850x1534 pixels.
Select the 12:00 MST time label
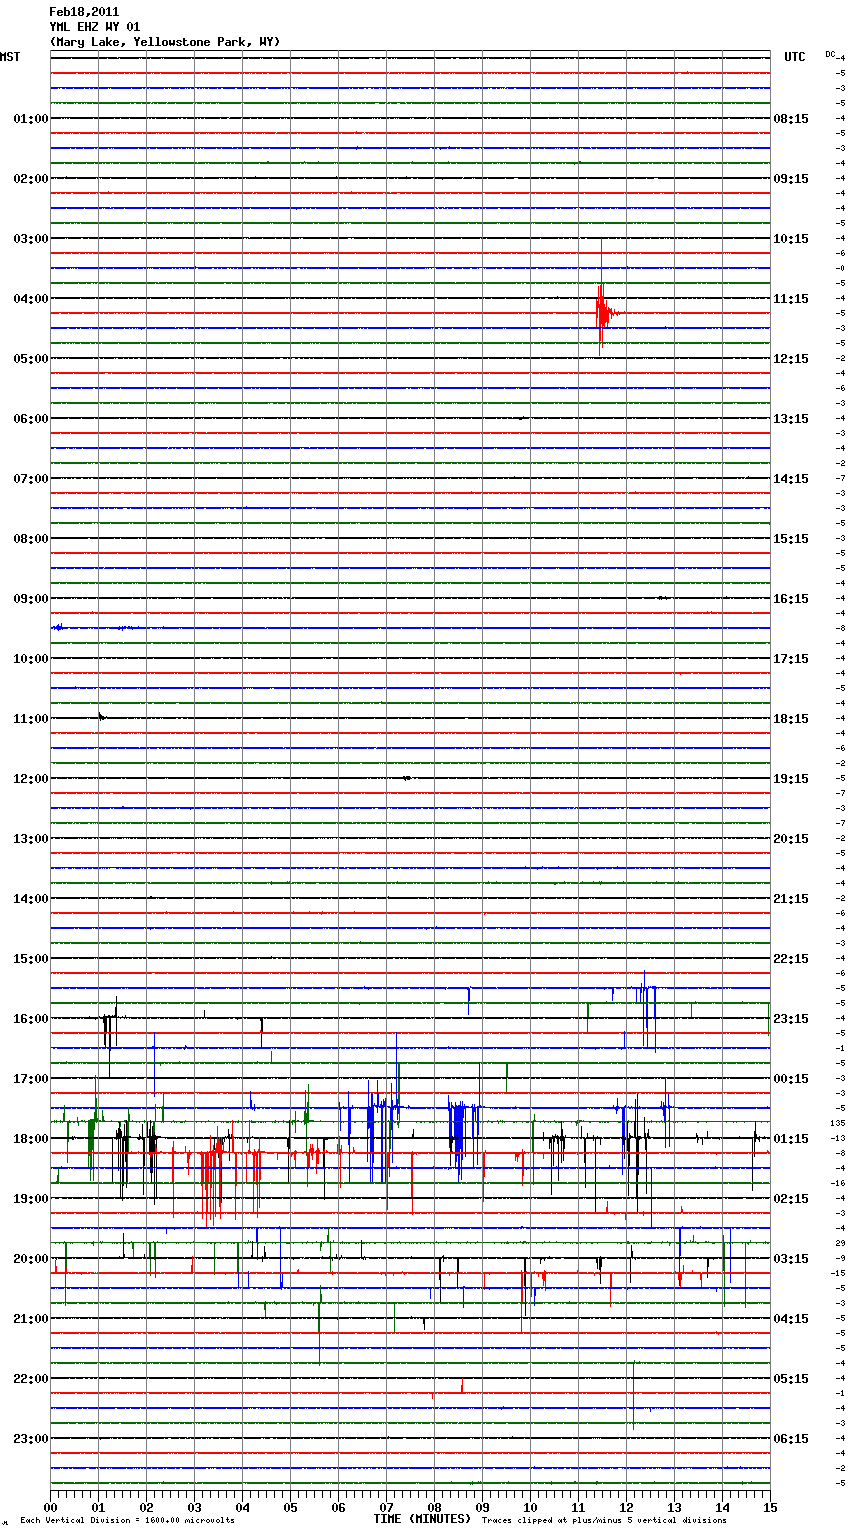click(30, 779)
